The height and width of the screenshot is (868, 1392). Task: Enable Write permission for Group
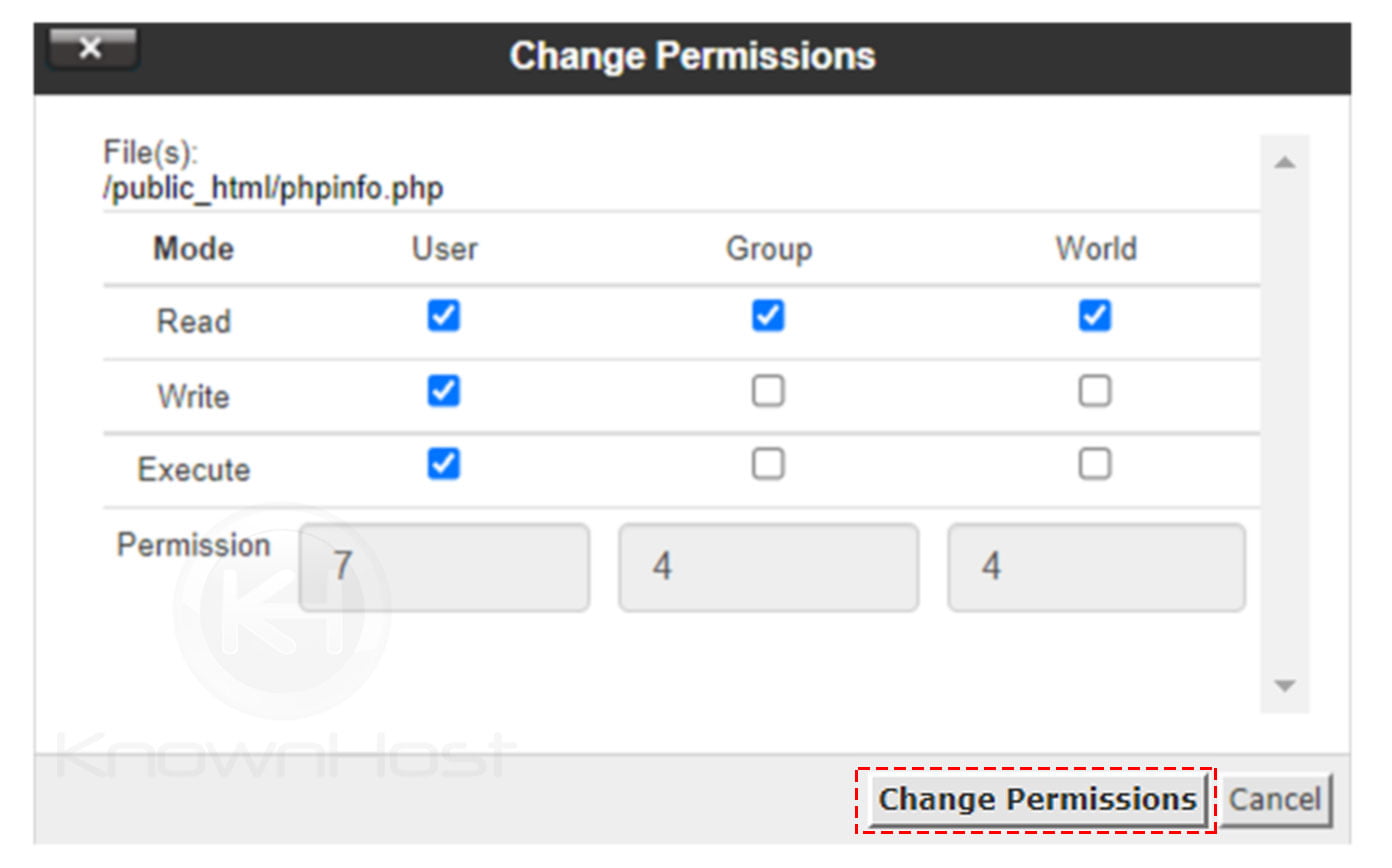(768, 390)
